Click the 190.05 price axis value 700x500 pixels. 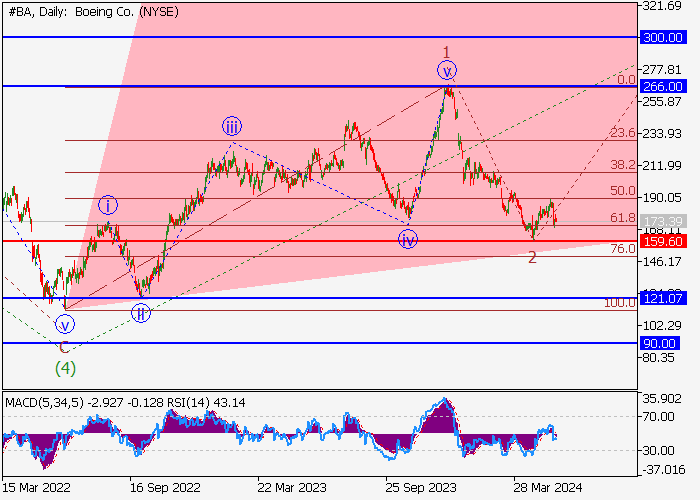coord(662,198)
